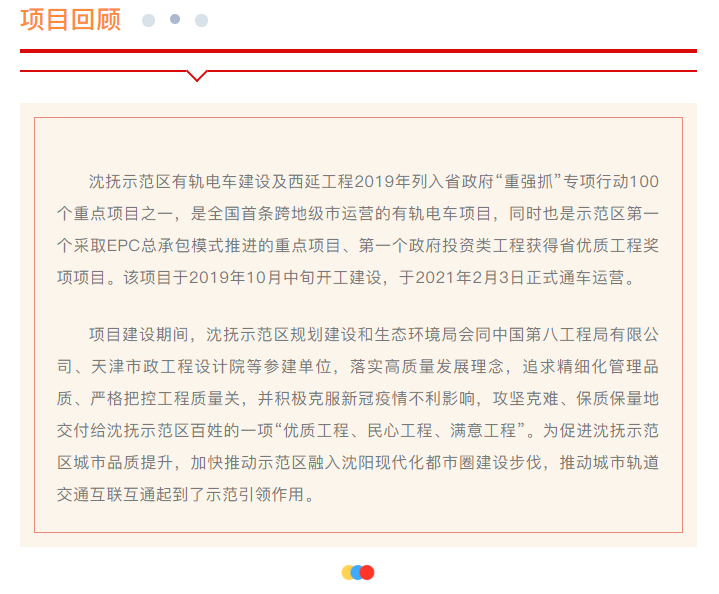Click the line ending 交通互联互通起到了示范引领作用

pyautogui.click(x=186, y=494)
